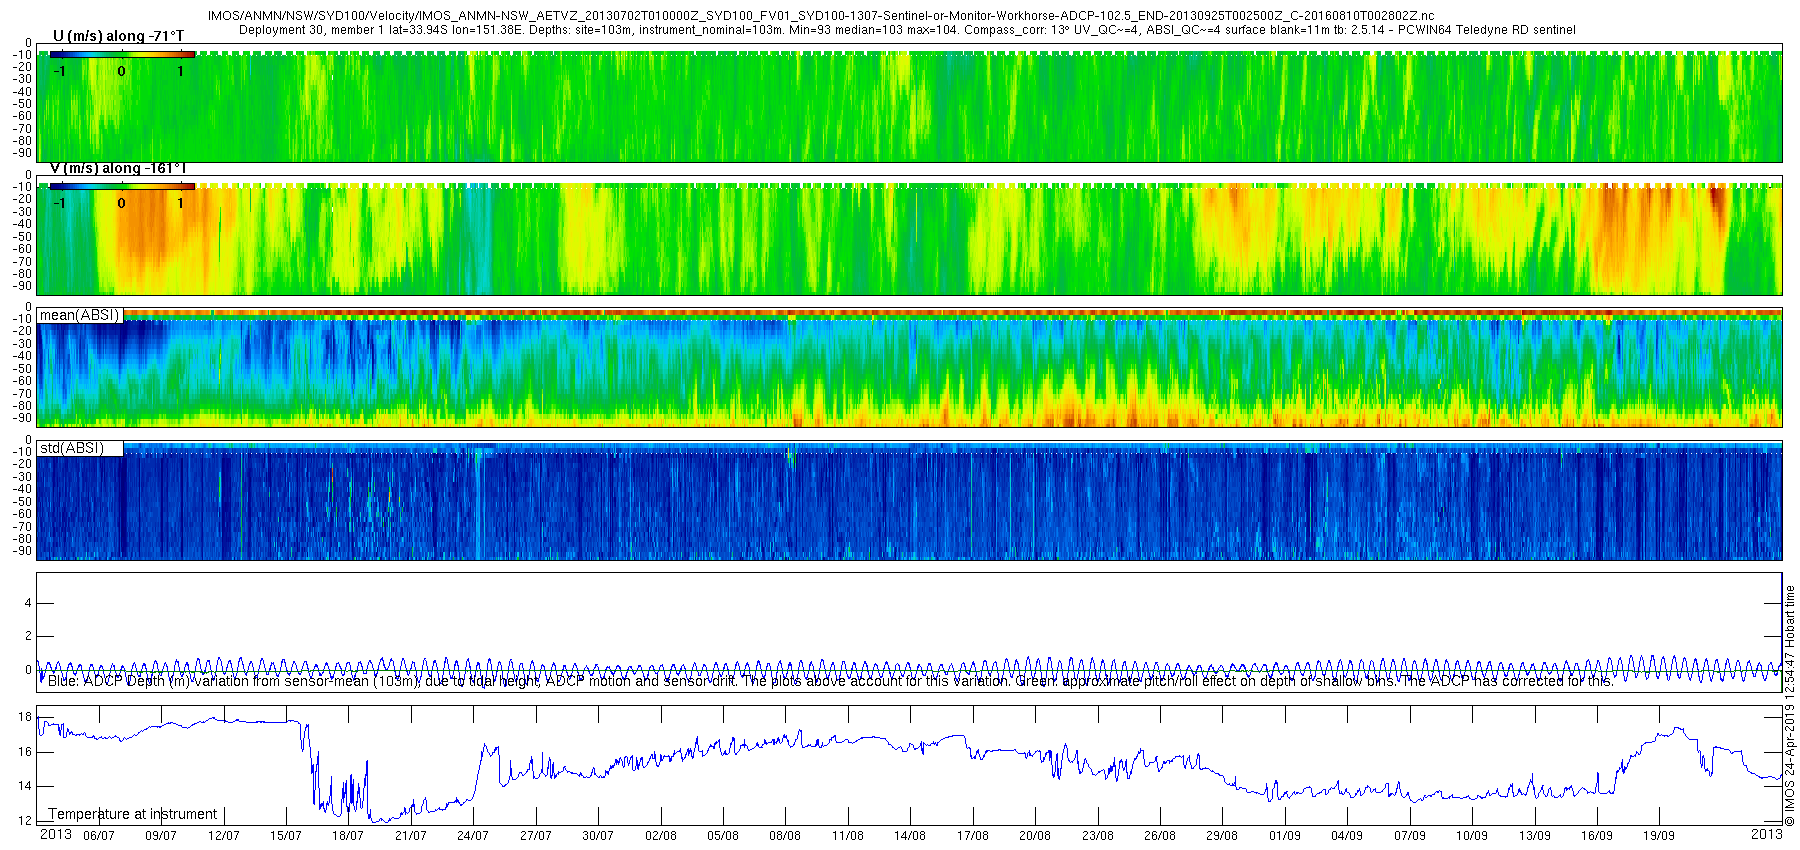Click the 'Deployment 30' metadata line
Viewport: 1800px width, 850px height.
907,30
